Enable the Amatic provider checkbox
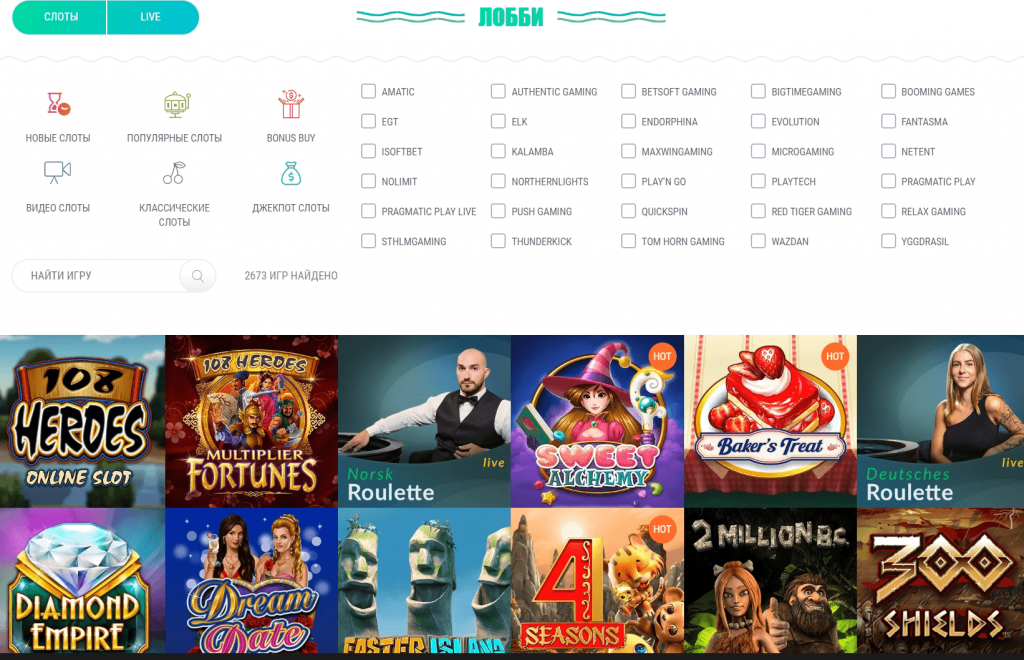The width and height of the screenshot is (1024, 660). [x=368, y=91]
